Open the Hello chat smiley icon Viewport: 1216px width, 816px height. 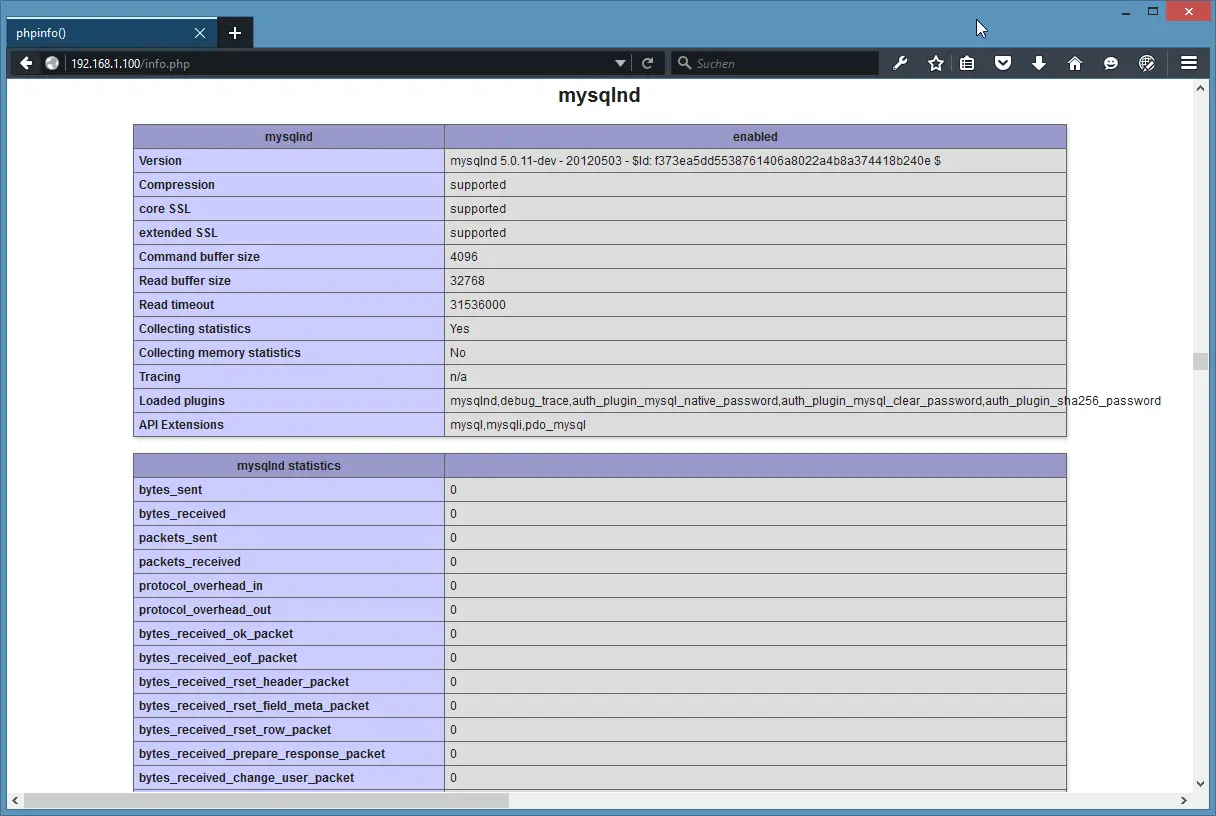(1111, 63)
